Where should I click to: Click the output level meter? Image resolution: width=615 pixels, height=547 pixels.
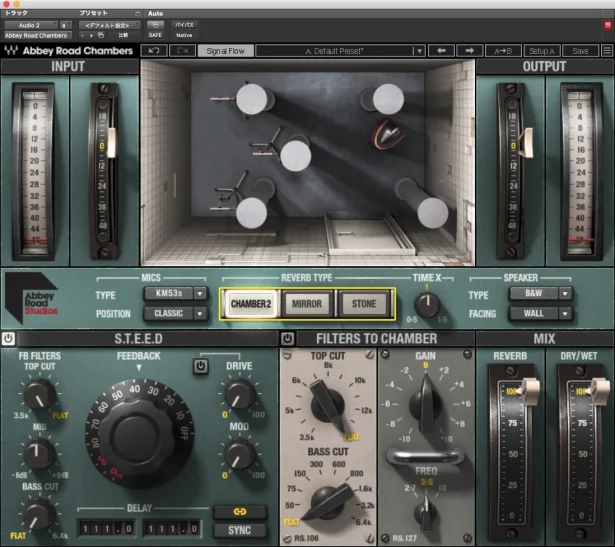point(580,171)
